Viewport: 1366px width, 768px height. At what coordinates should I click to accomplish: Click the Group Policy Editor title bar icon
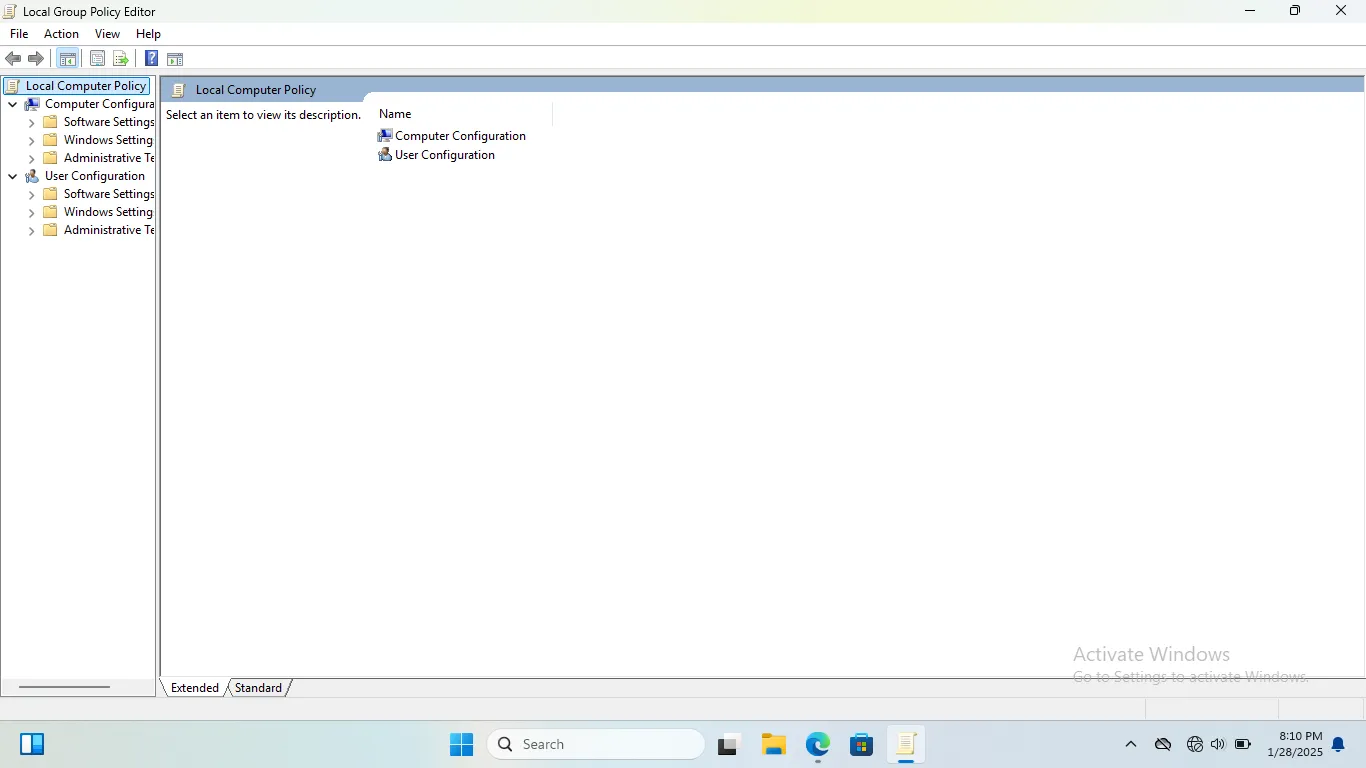point(10,11)
